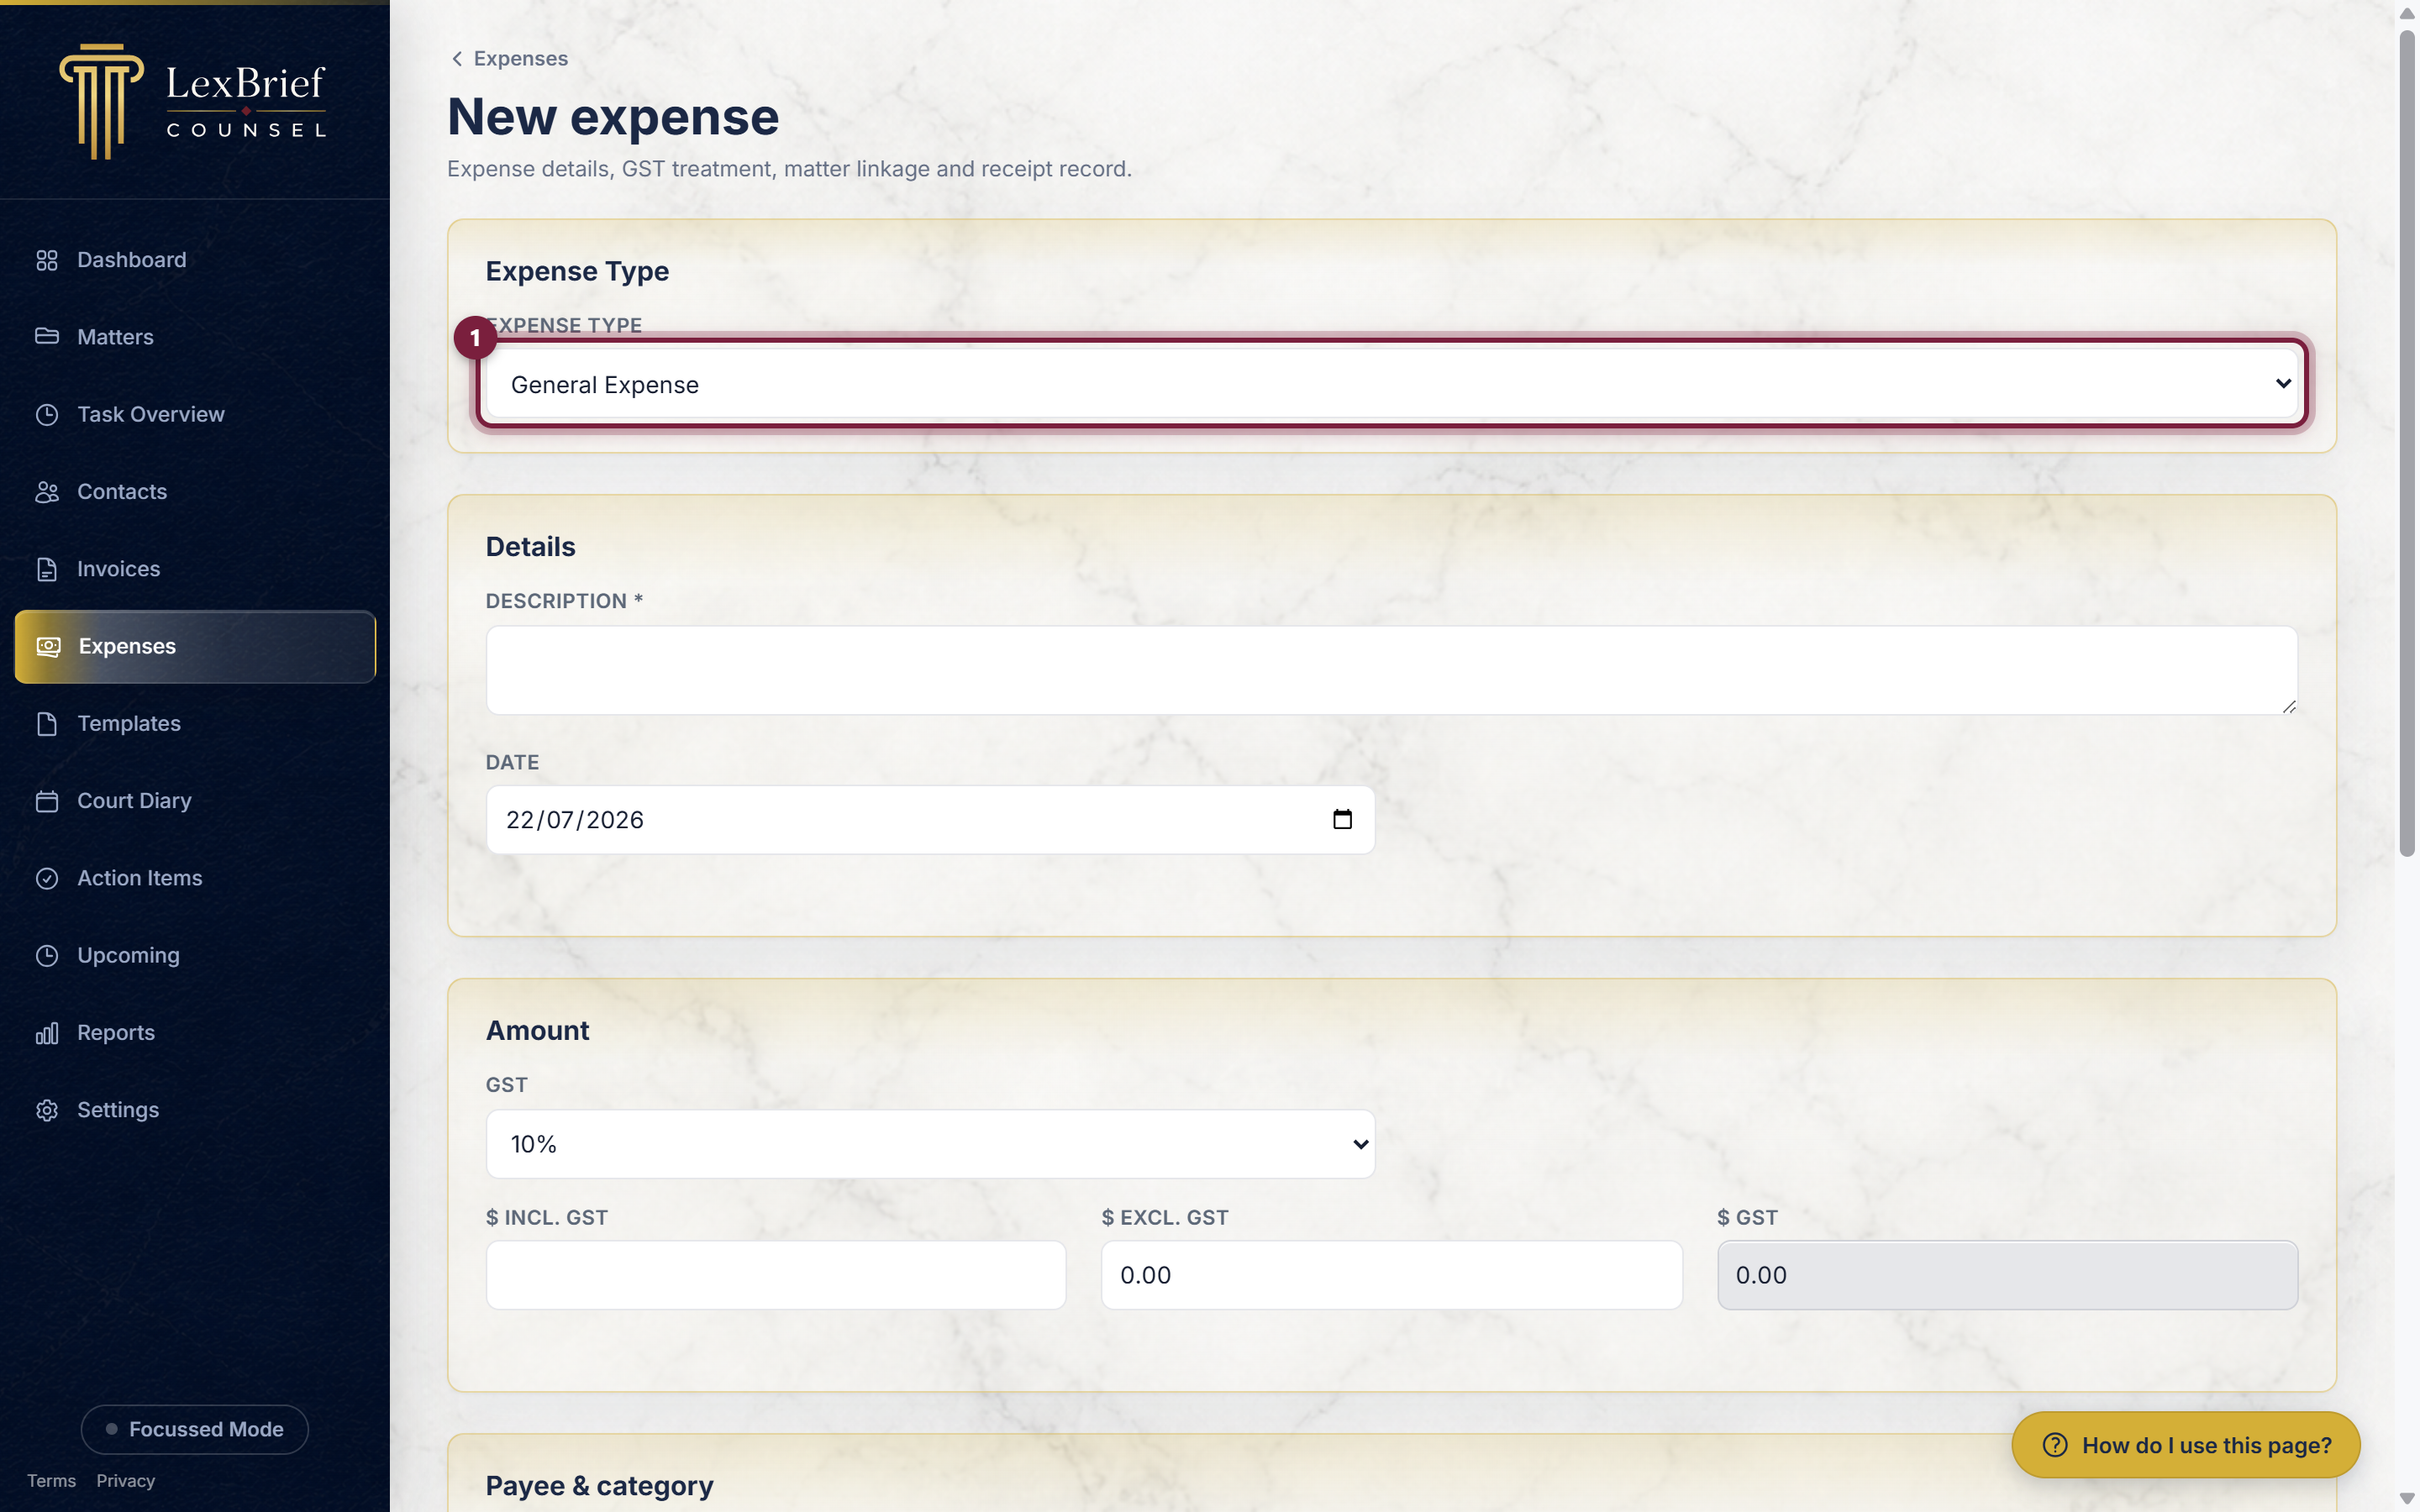
Task: Return to Expenses via breadcrumb link
Action: pyautogui.click(x=520, y=59)
